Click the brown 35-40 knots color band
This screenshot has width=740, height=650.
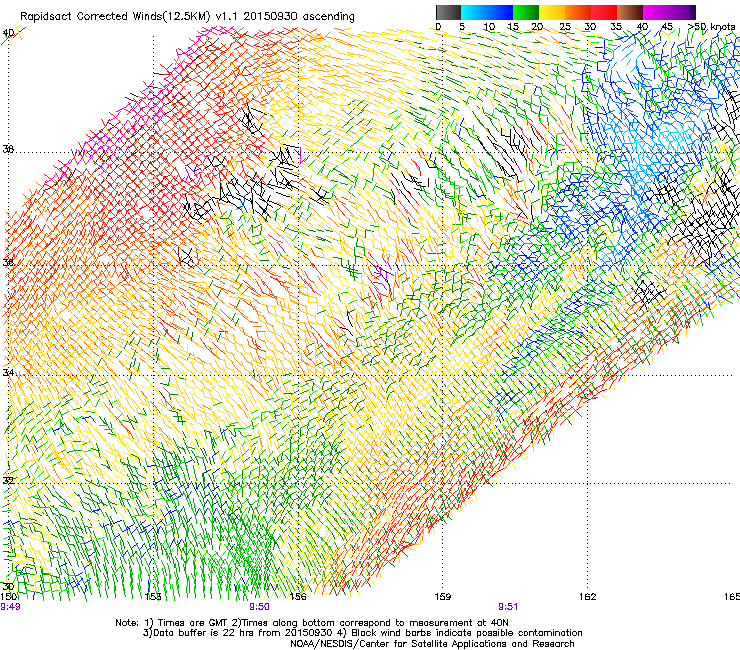[630, 12]
